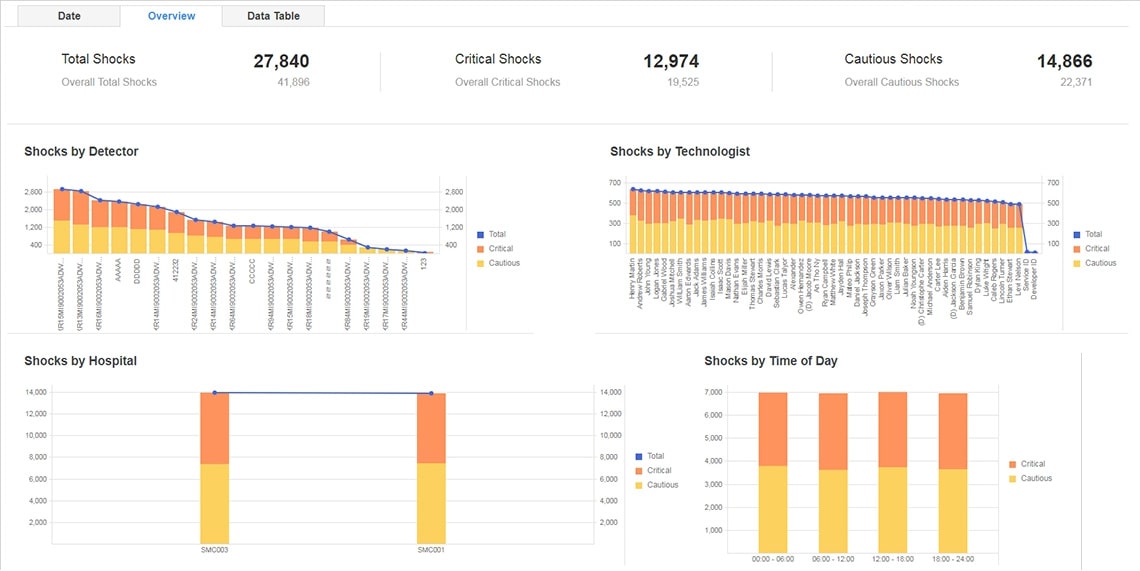
Task: Select the 12:00 - 18:00 time bar
Action: click(x=893, y=470)
